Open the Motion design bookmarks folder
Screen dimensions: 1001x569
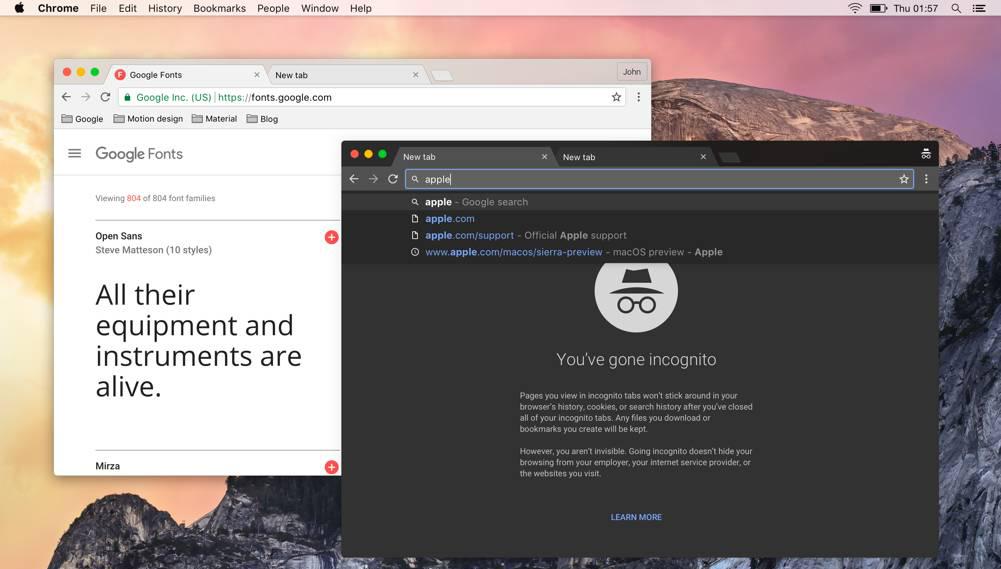click(148, 119)
